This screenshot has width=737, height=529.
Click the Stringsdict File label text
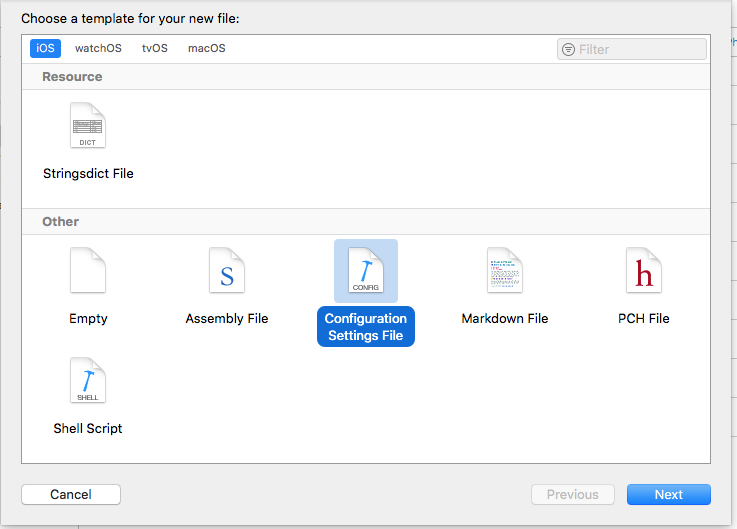click(88, 173)
